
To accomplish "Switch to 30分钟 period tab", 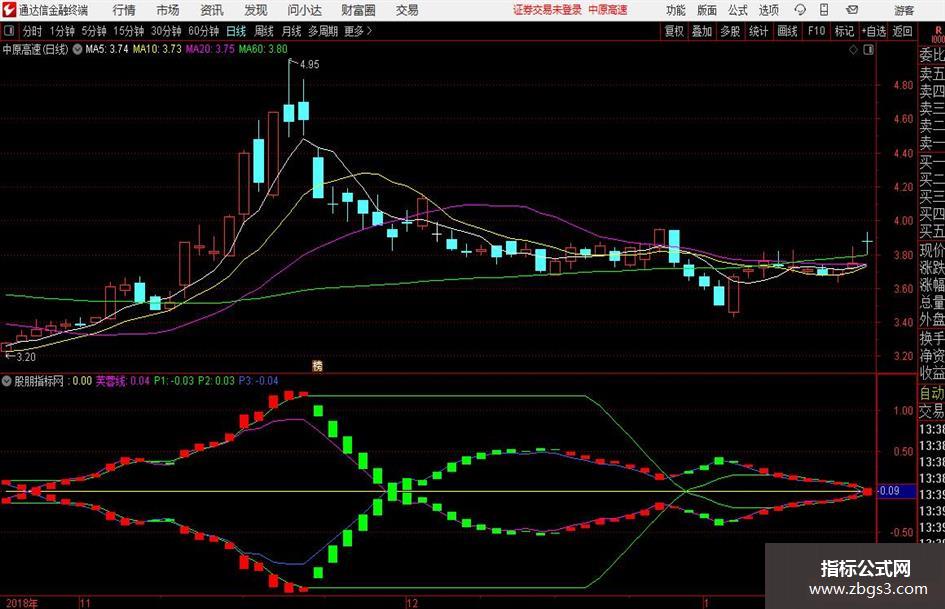I will tap(166, 31).
